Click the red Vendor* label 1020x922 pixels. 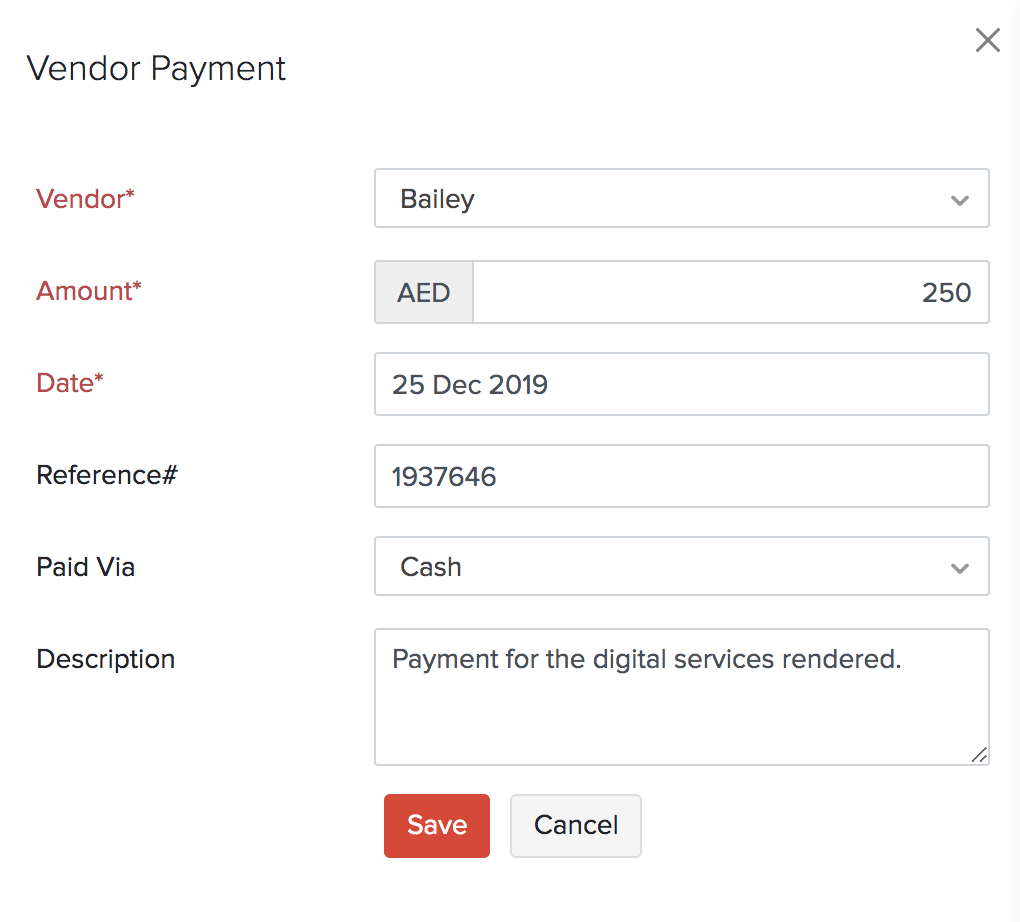(85, 199)
